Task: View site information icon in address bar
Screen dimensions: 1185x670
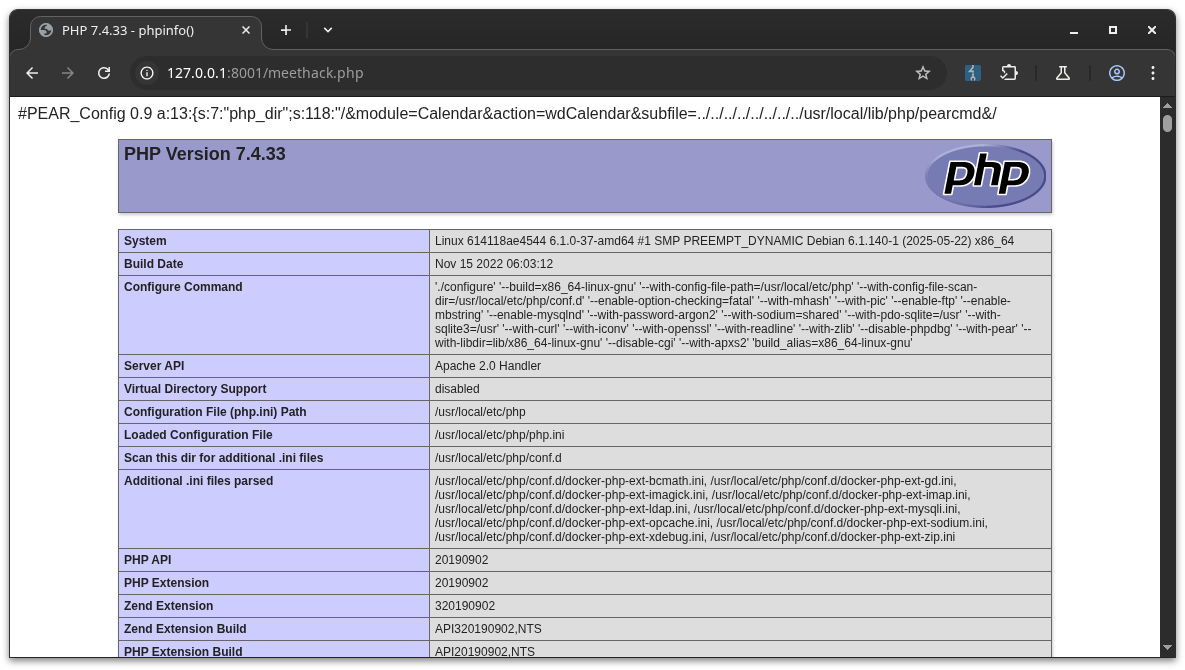Action: coord(147,73)
